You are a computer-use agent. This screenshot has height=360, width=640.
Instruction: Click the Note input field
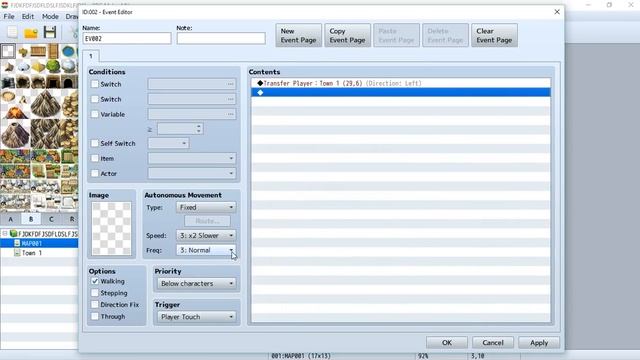tap(221, 38)
